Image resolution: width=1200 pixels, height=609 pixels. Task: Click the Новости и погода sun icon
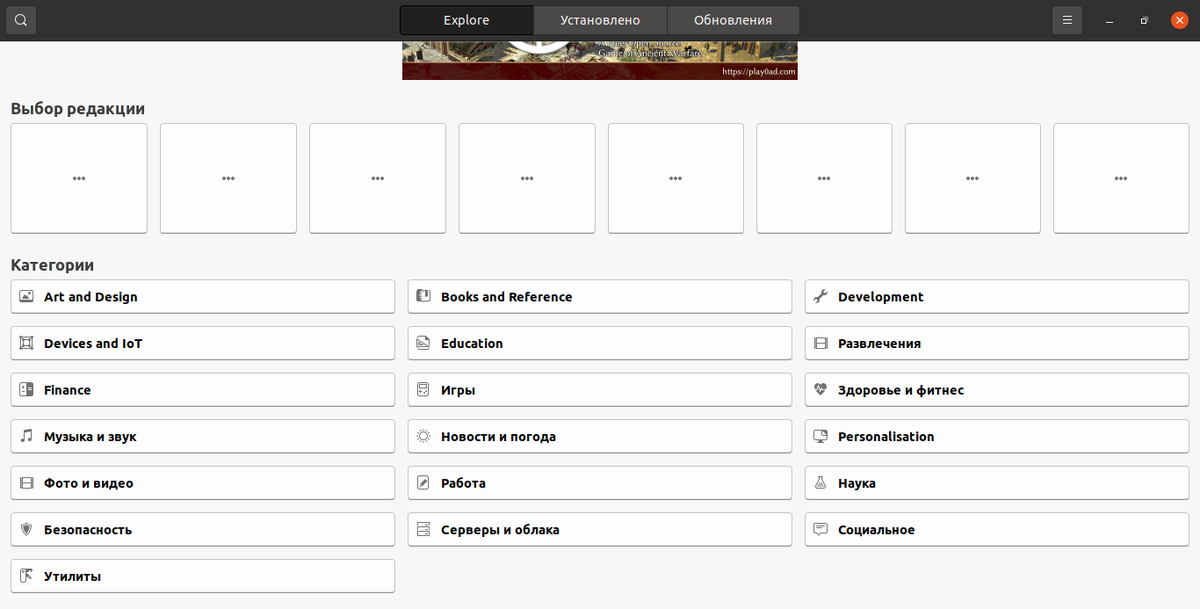click(423, 437)
